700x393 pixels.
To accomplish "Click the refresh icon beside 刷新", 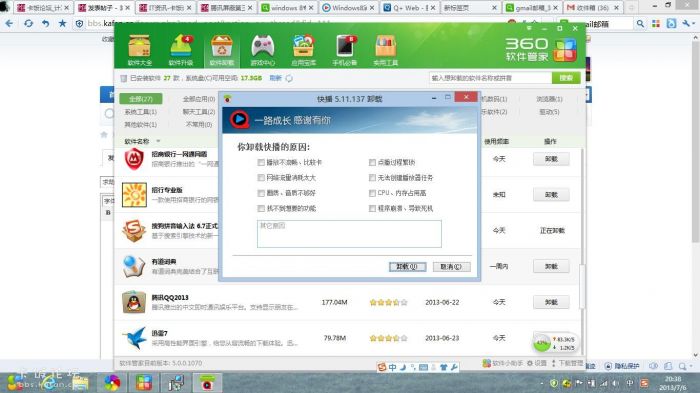I will [289, 78].
